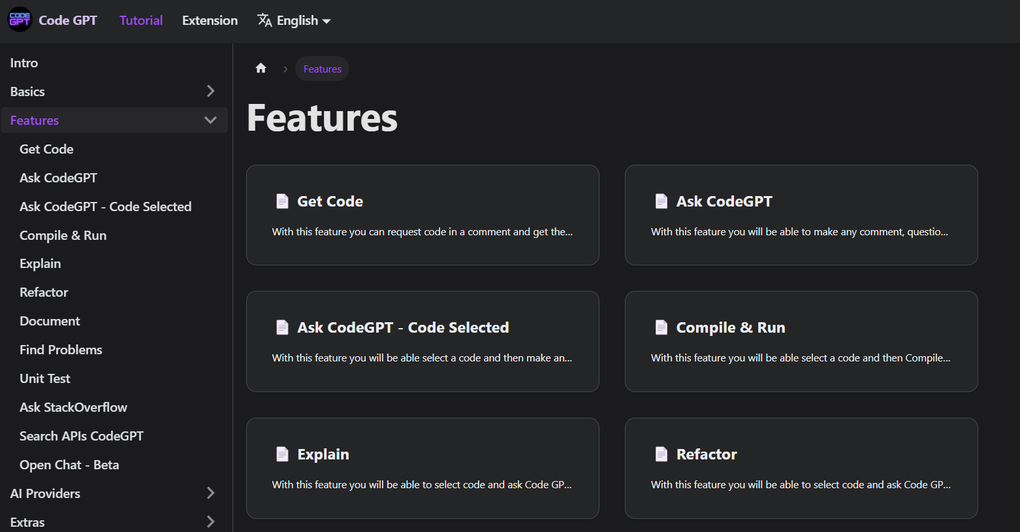Open the Tutorial navbar item
Viewport: 1020px width, 532px height.
pos(141,20)
